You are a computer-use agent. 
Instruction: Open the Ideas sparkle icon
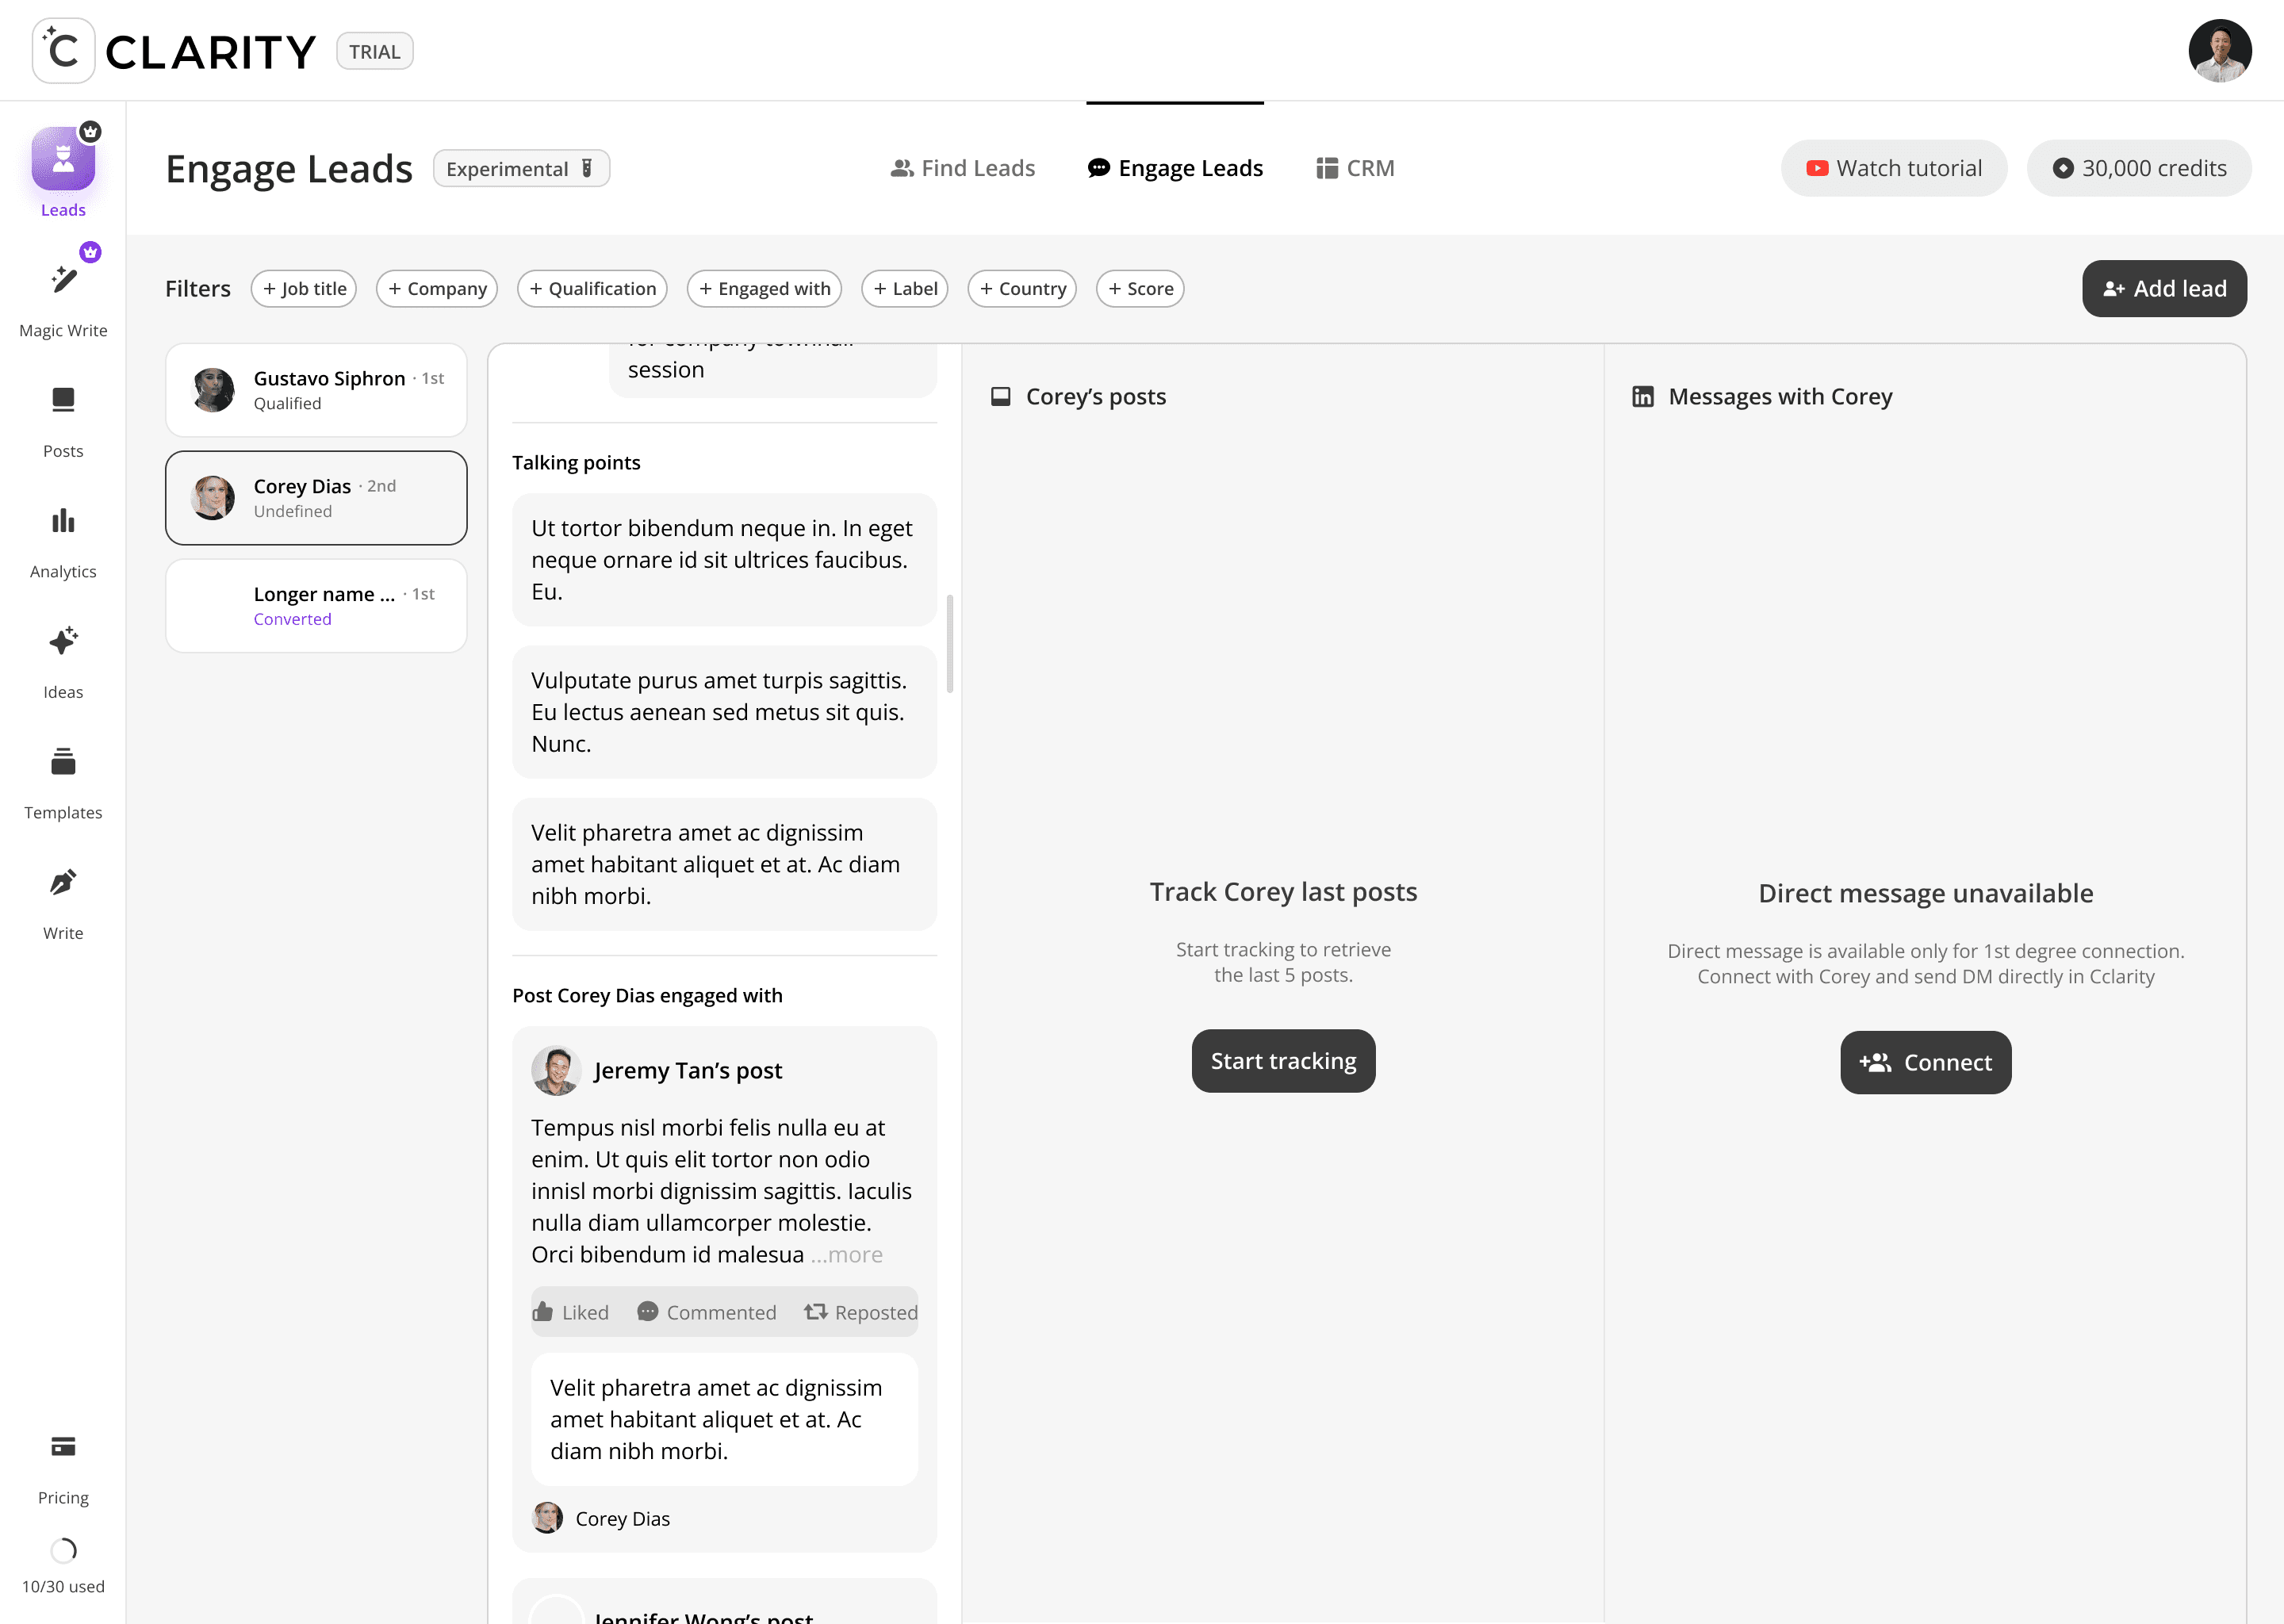[x=63, y=642]
